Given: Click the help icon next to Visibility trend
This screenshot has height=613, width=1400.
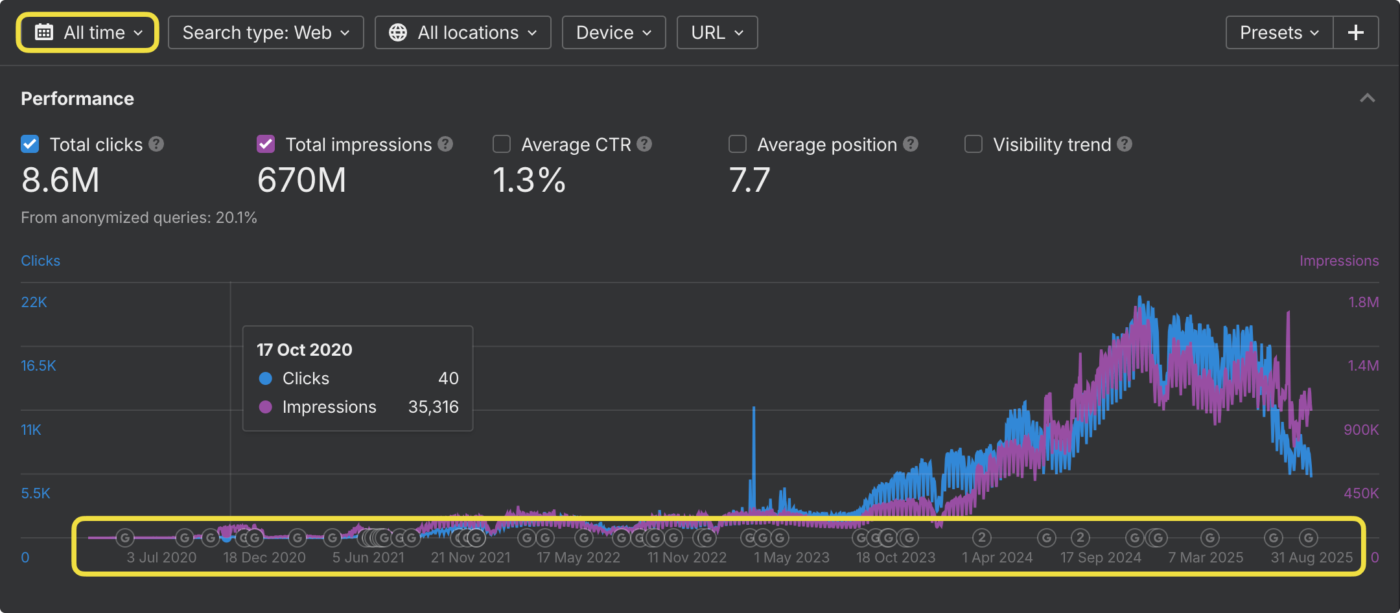Looking at the screenshot, I should click(1125, 144).
